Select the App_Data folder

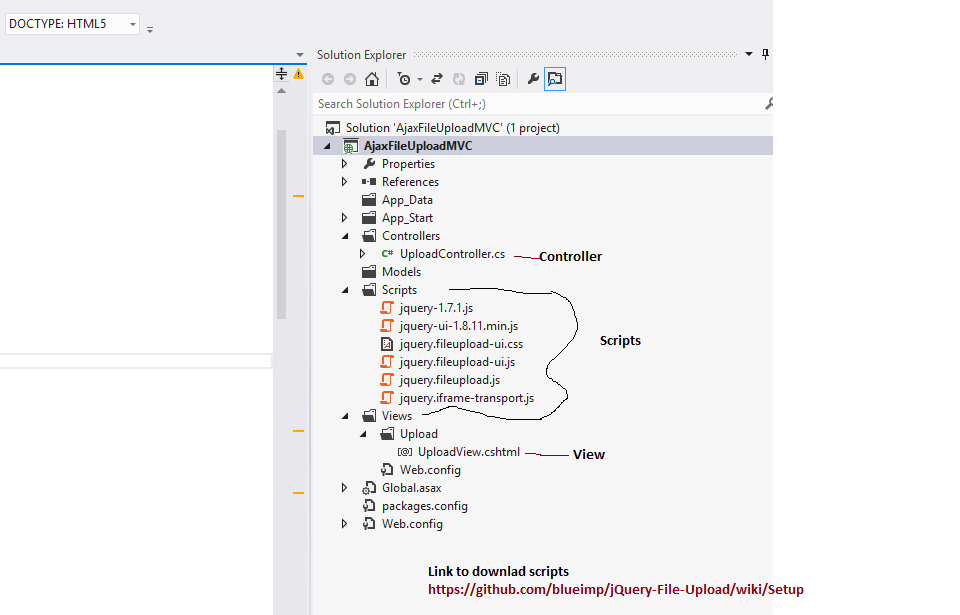click(x=407, y=200)
